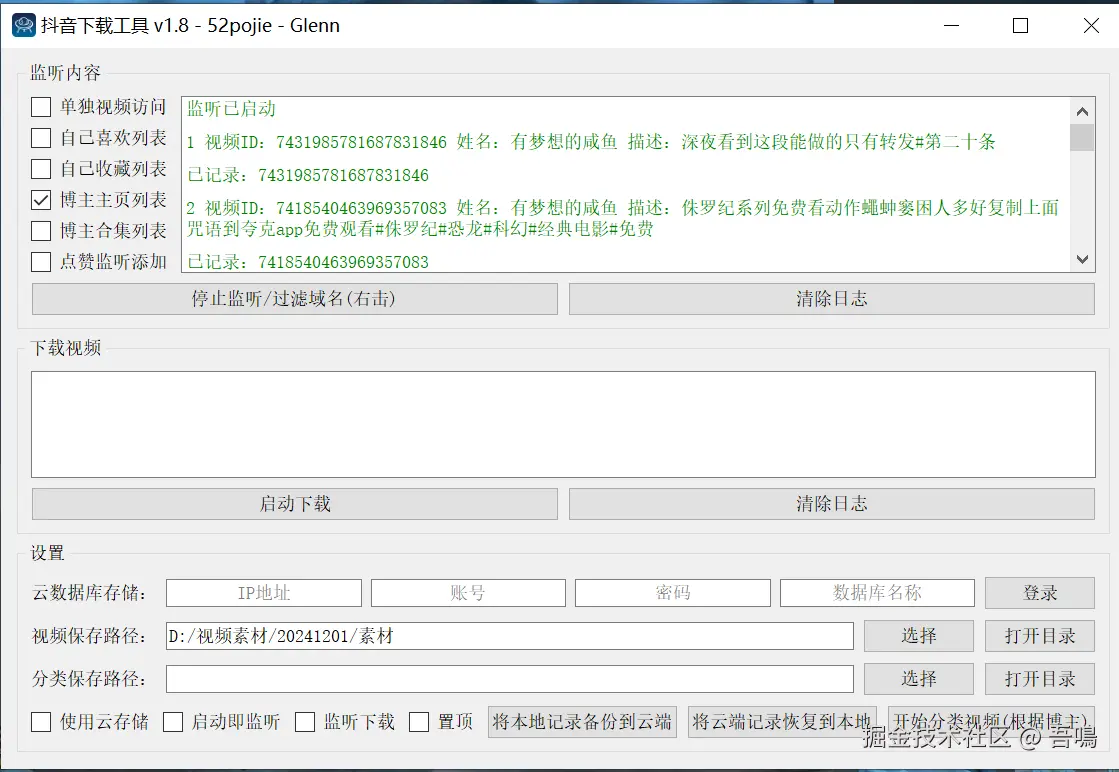Image resolution: width=1119 pixels, height=772 pixels.
Task: Click the 数据库名称 input field
Action: (x=877, y=593)
